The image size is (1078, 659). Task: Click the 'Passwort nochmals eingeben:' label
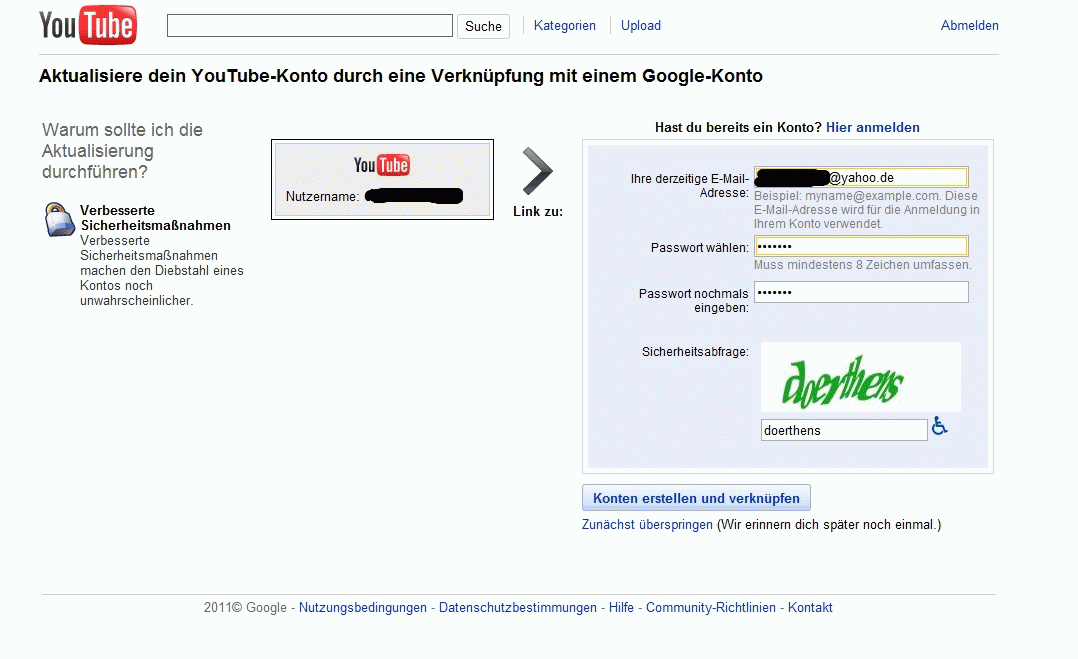click(x=694, y=300)
